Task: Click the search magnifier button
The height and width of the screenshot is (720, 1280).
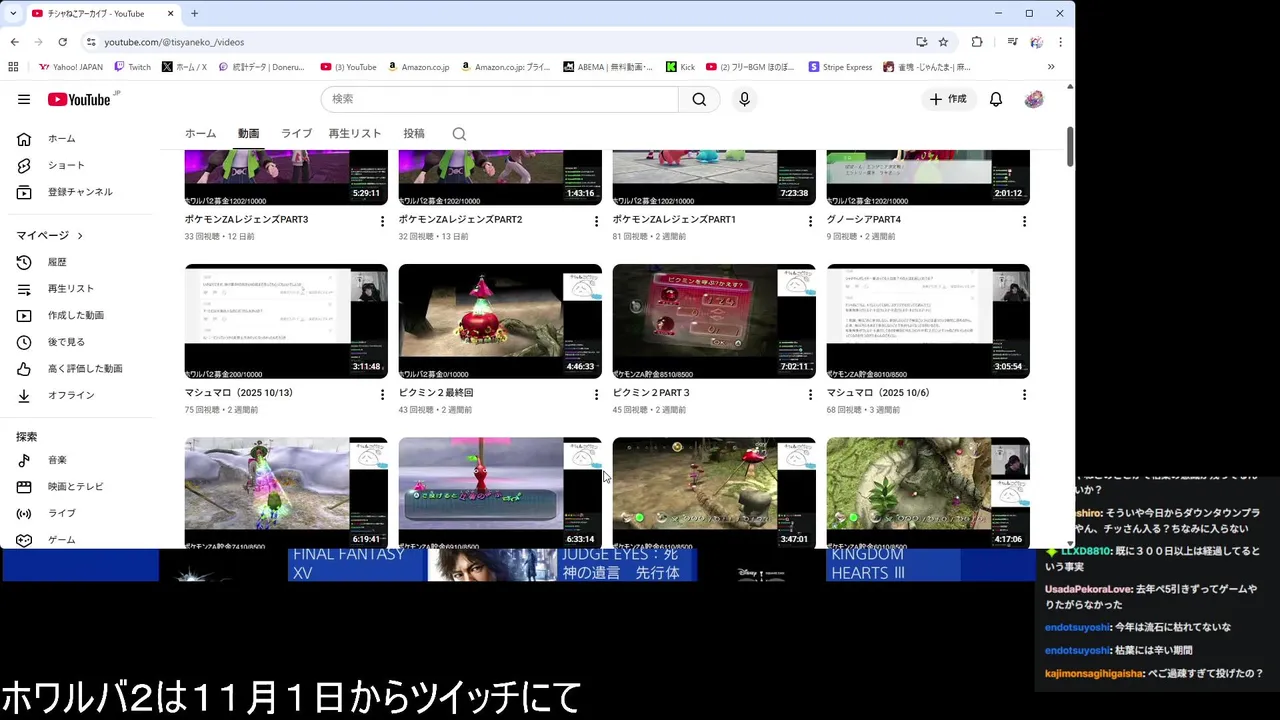Action: point(699,99)
